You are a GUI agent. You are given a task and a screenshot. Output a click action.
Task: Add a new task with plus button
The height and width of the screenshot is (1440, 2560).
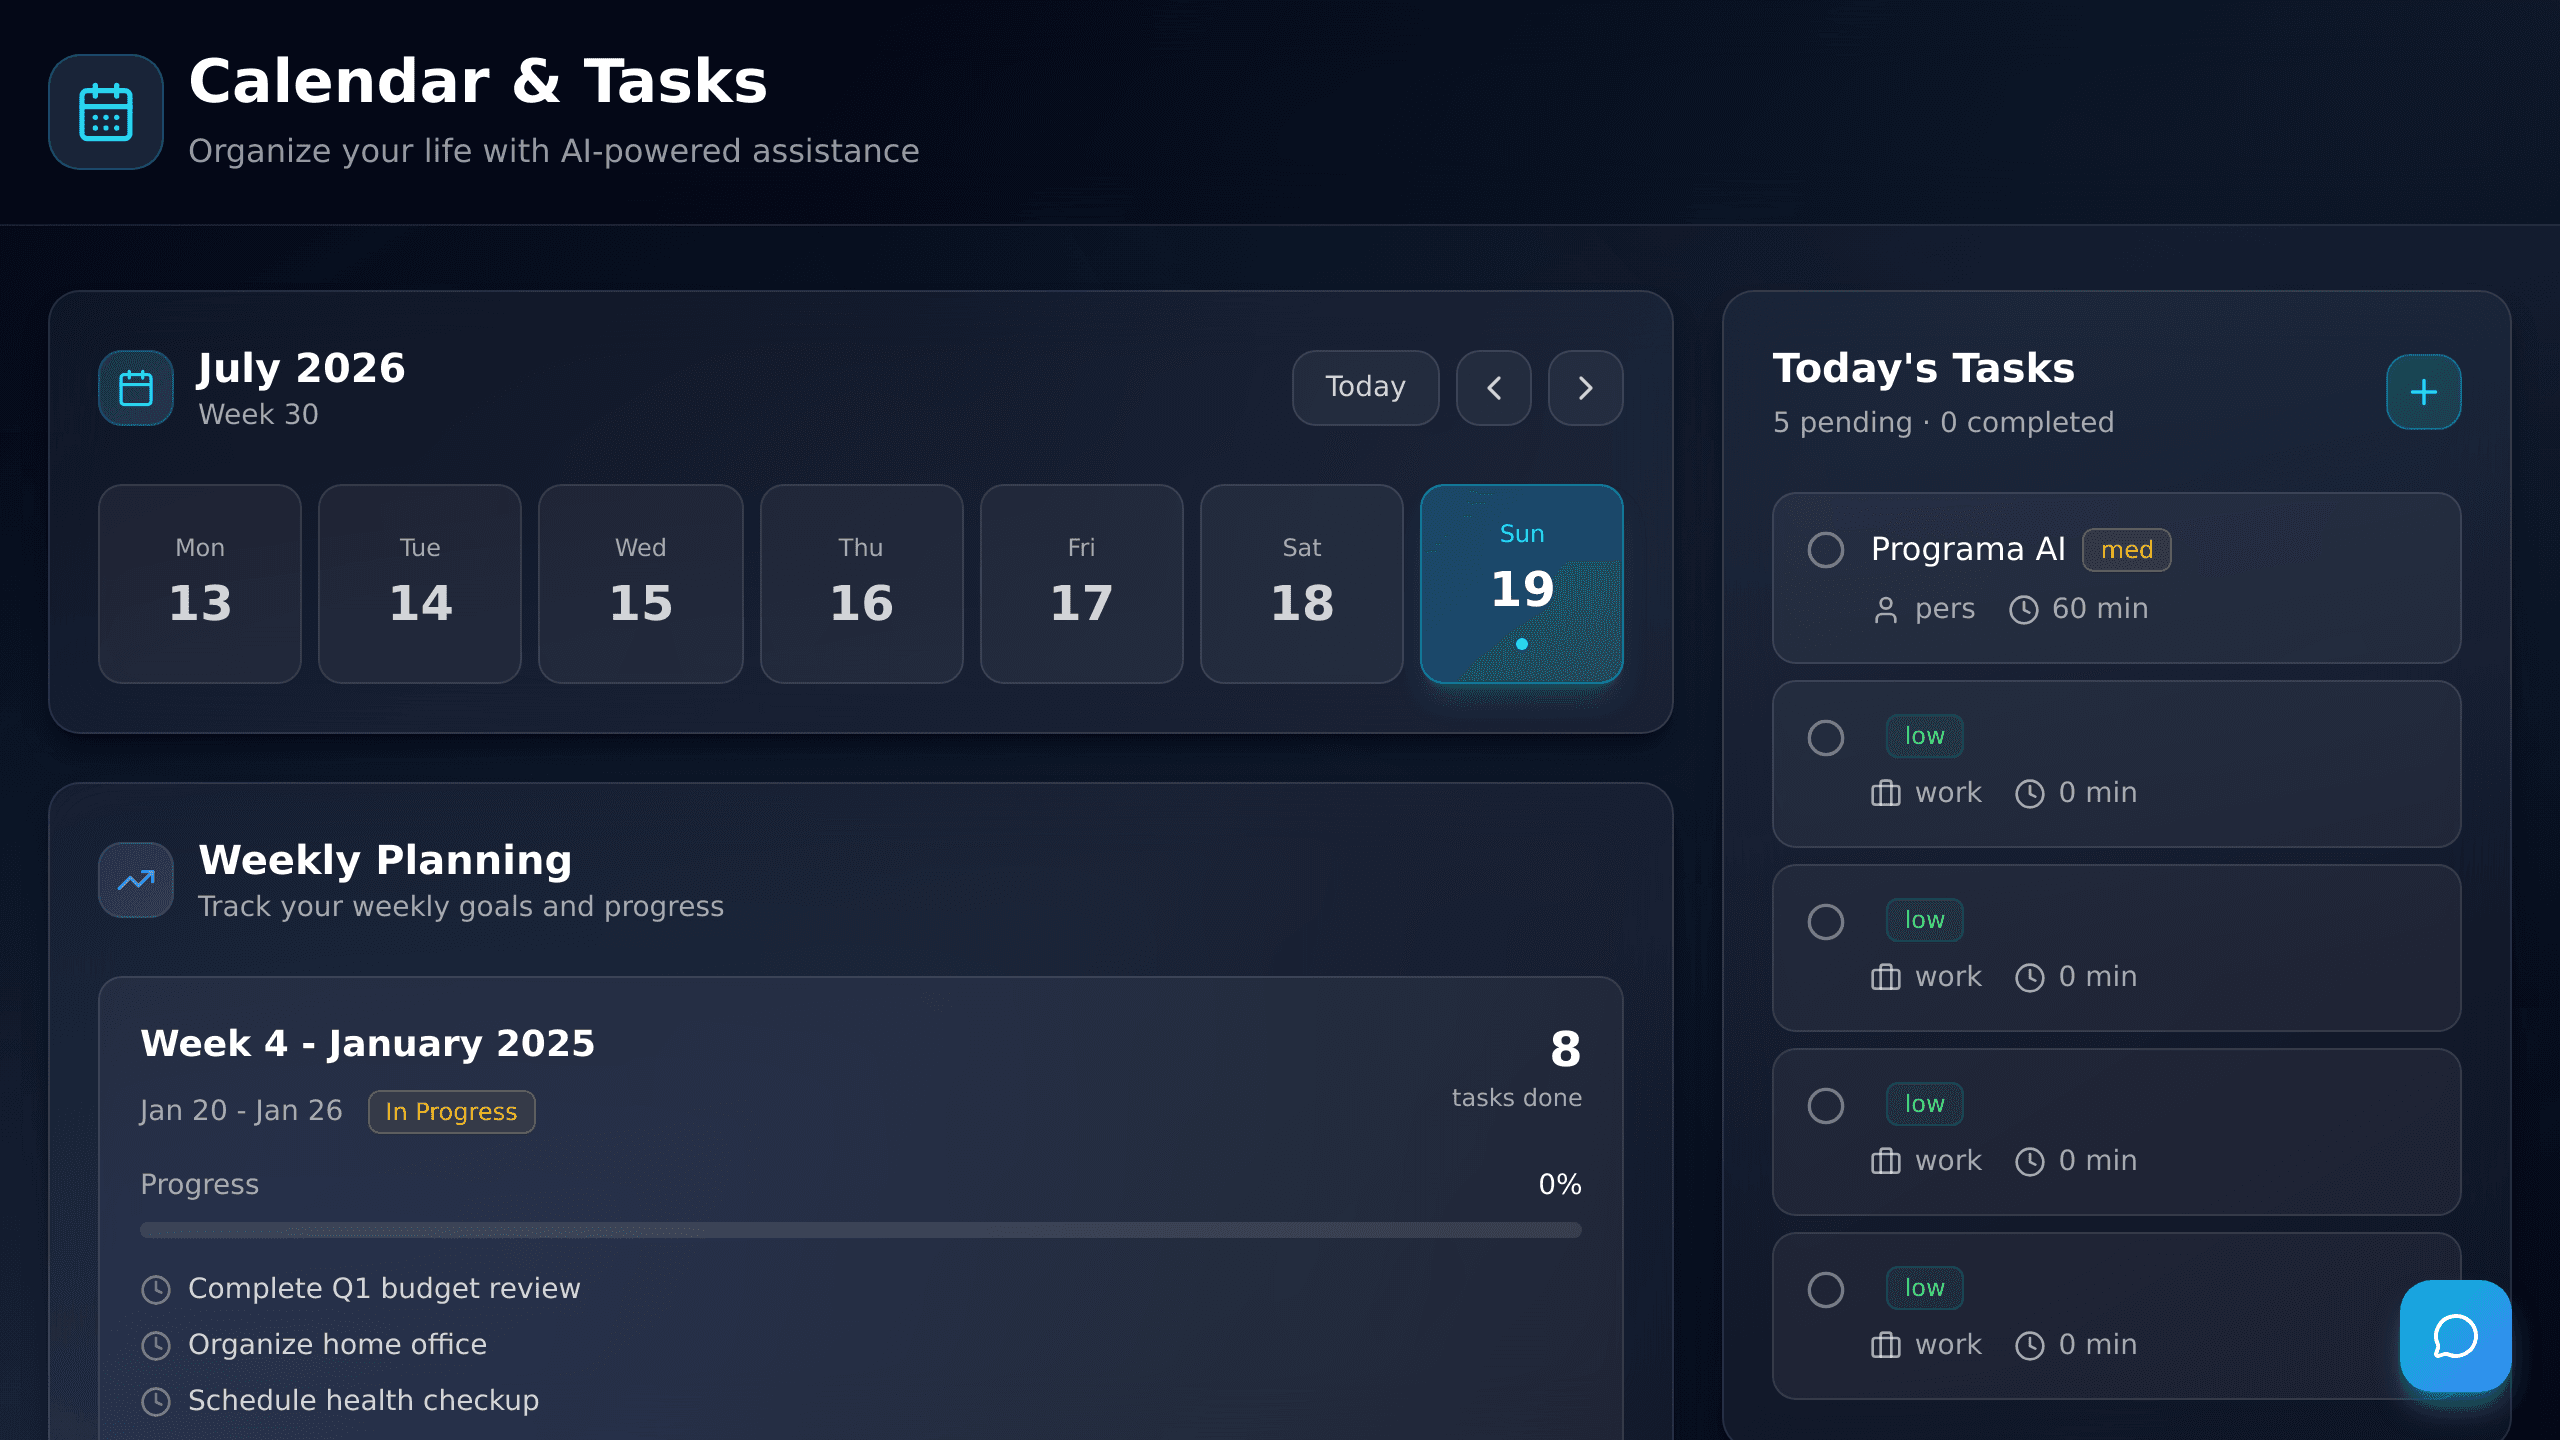pyautogui.click(x=2424, y=392)
